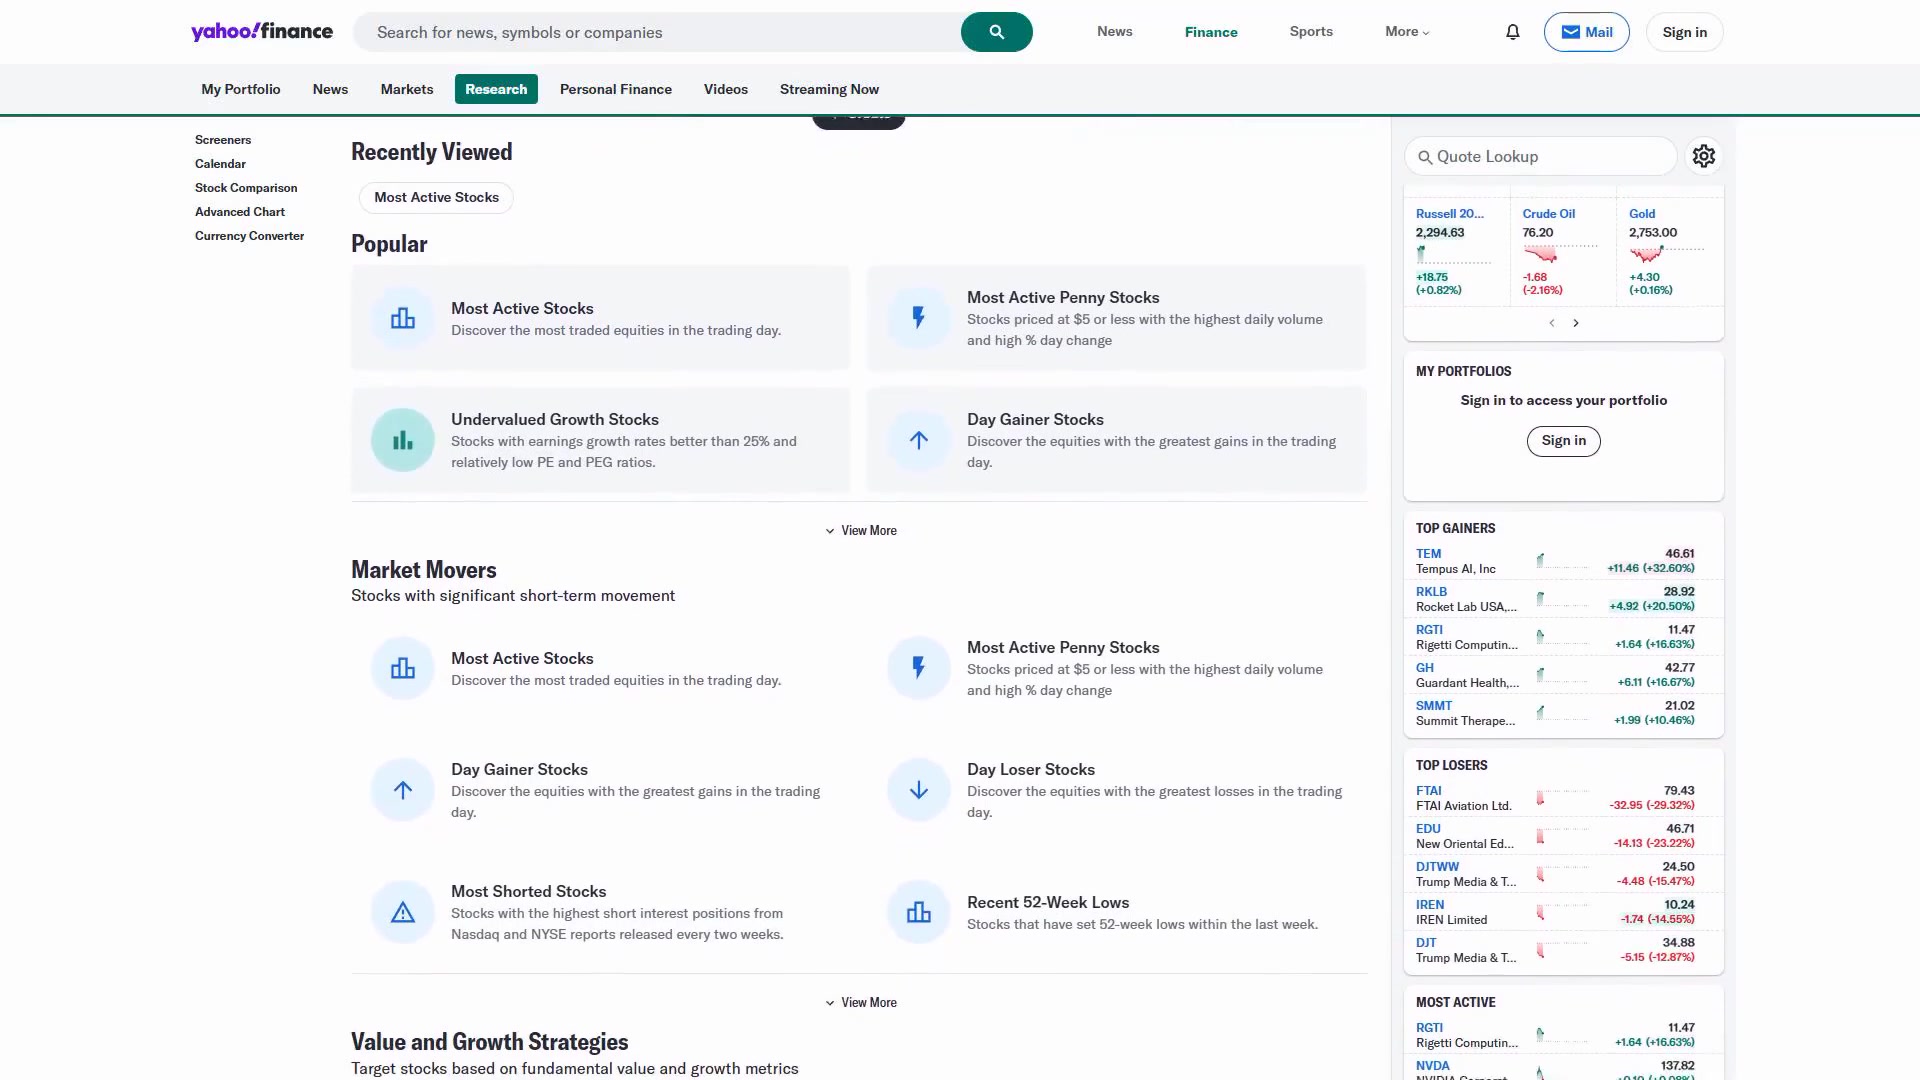Click the Most Active Stocks recently viewed chip

coord(436,198)
